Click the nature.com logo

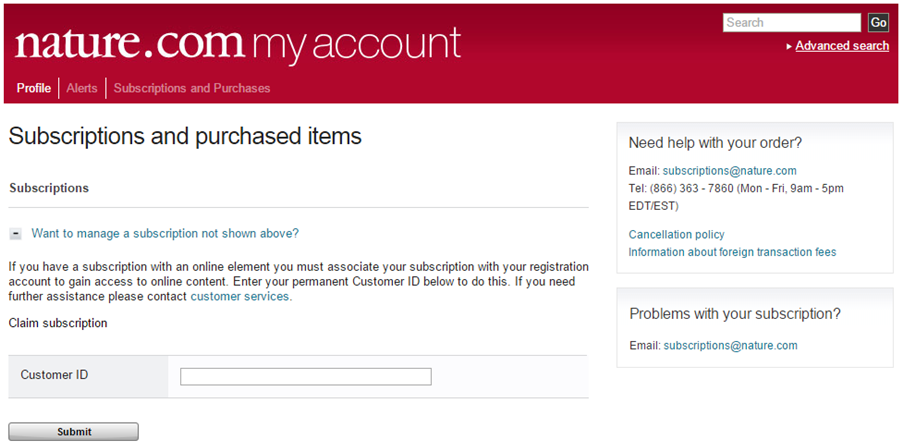(131, 44)
